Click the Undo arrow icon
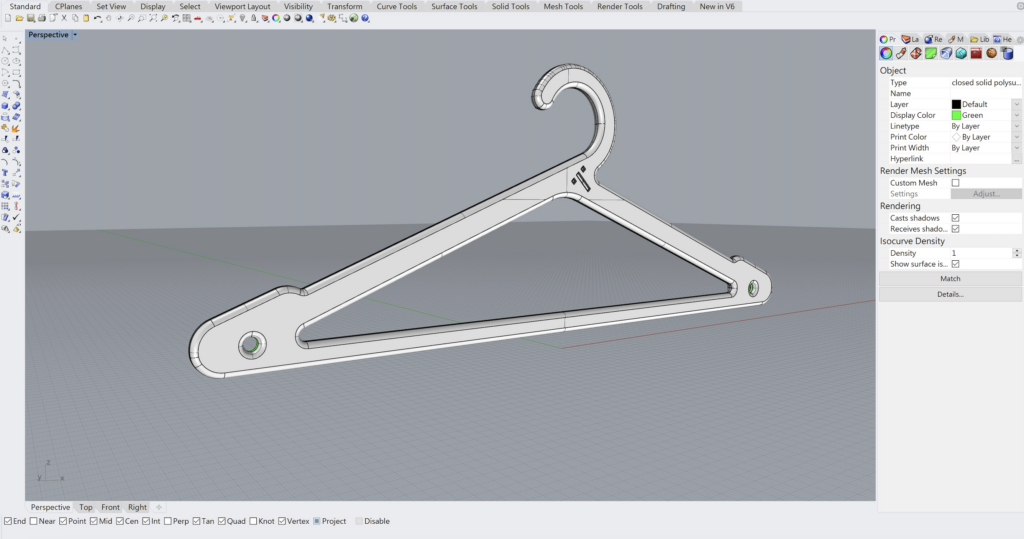1024x539 pixels. coord(98,18)
